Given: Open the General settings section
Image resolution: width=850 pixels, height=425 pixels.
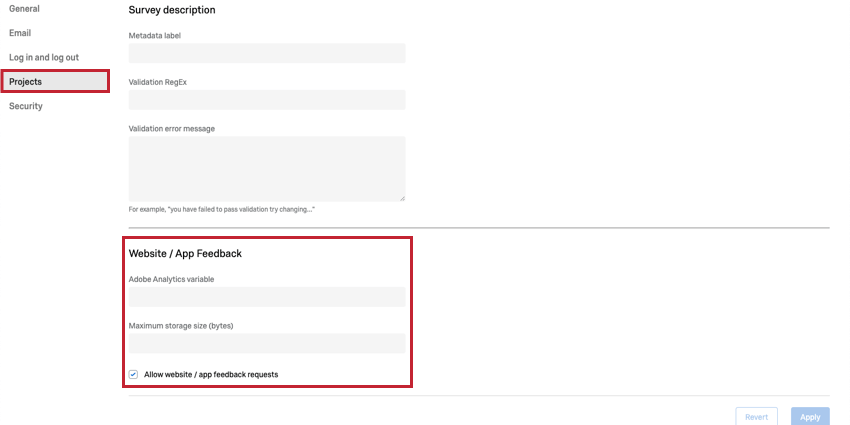Looking at the screenshot, I should tap(24, 9).
